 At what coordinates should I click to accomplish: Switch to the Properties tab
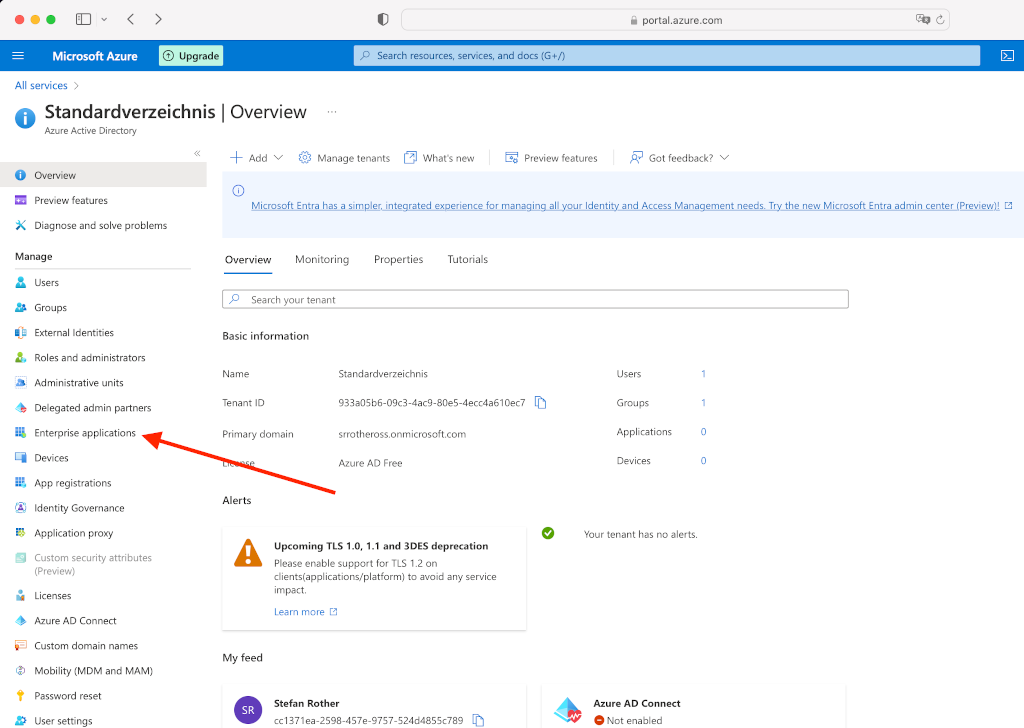pos(398,259)
